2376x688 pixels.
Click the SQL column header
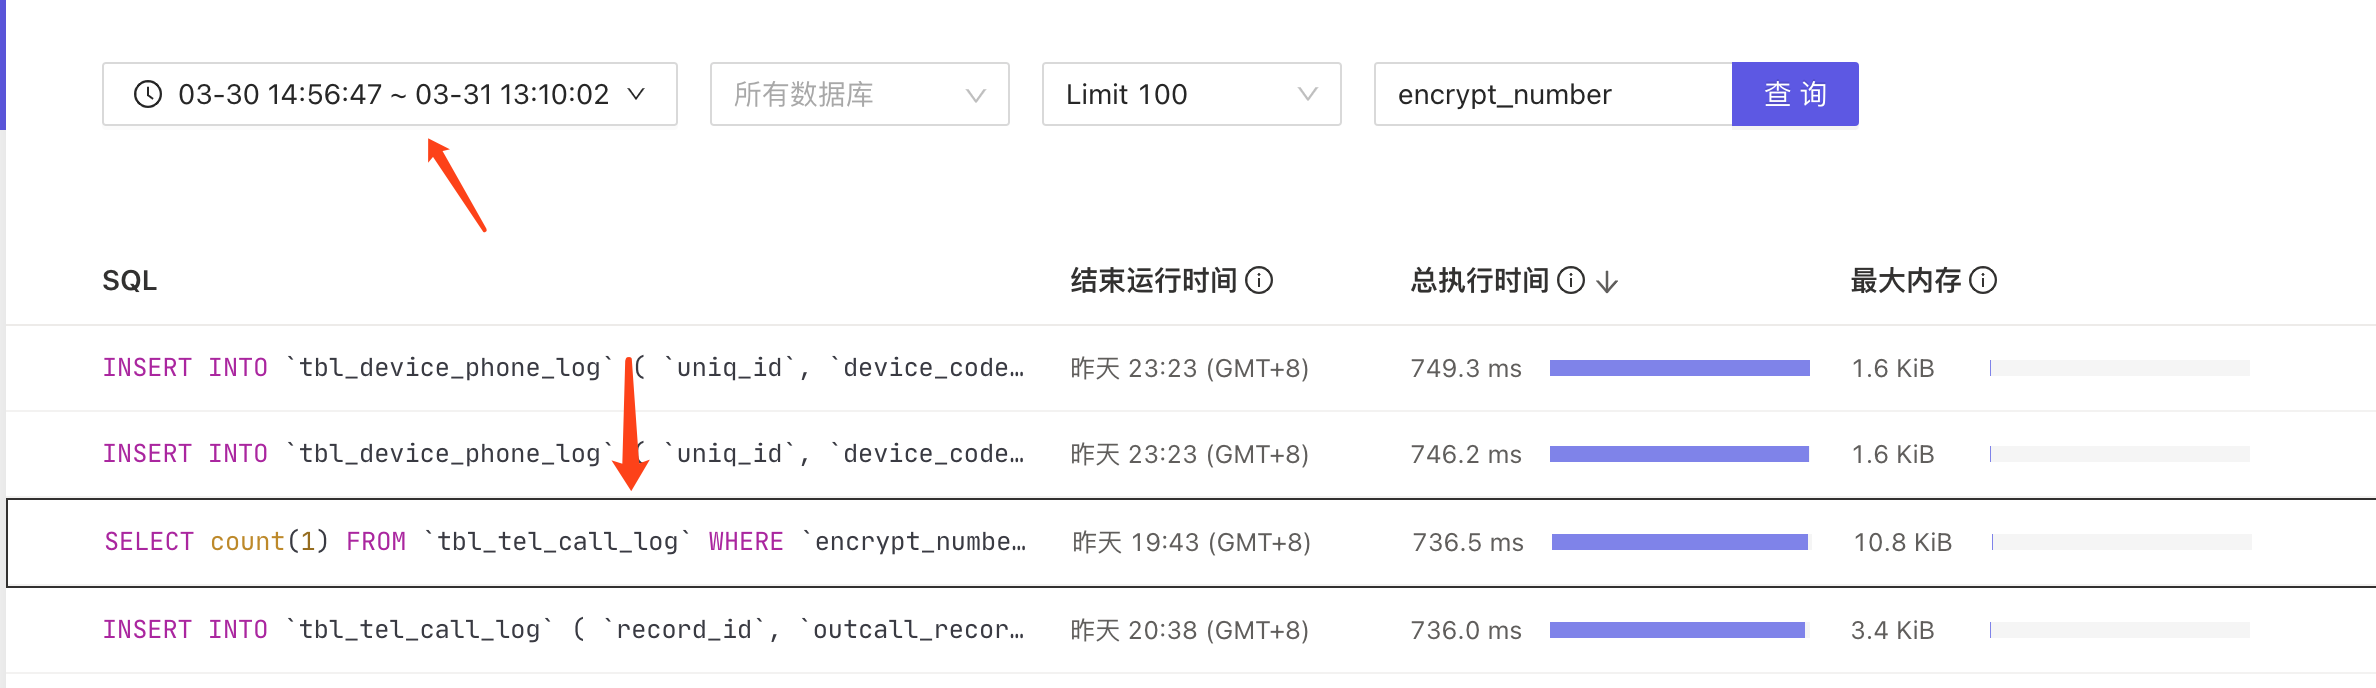click(x=130, y=281)
